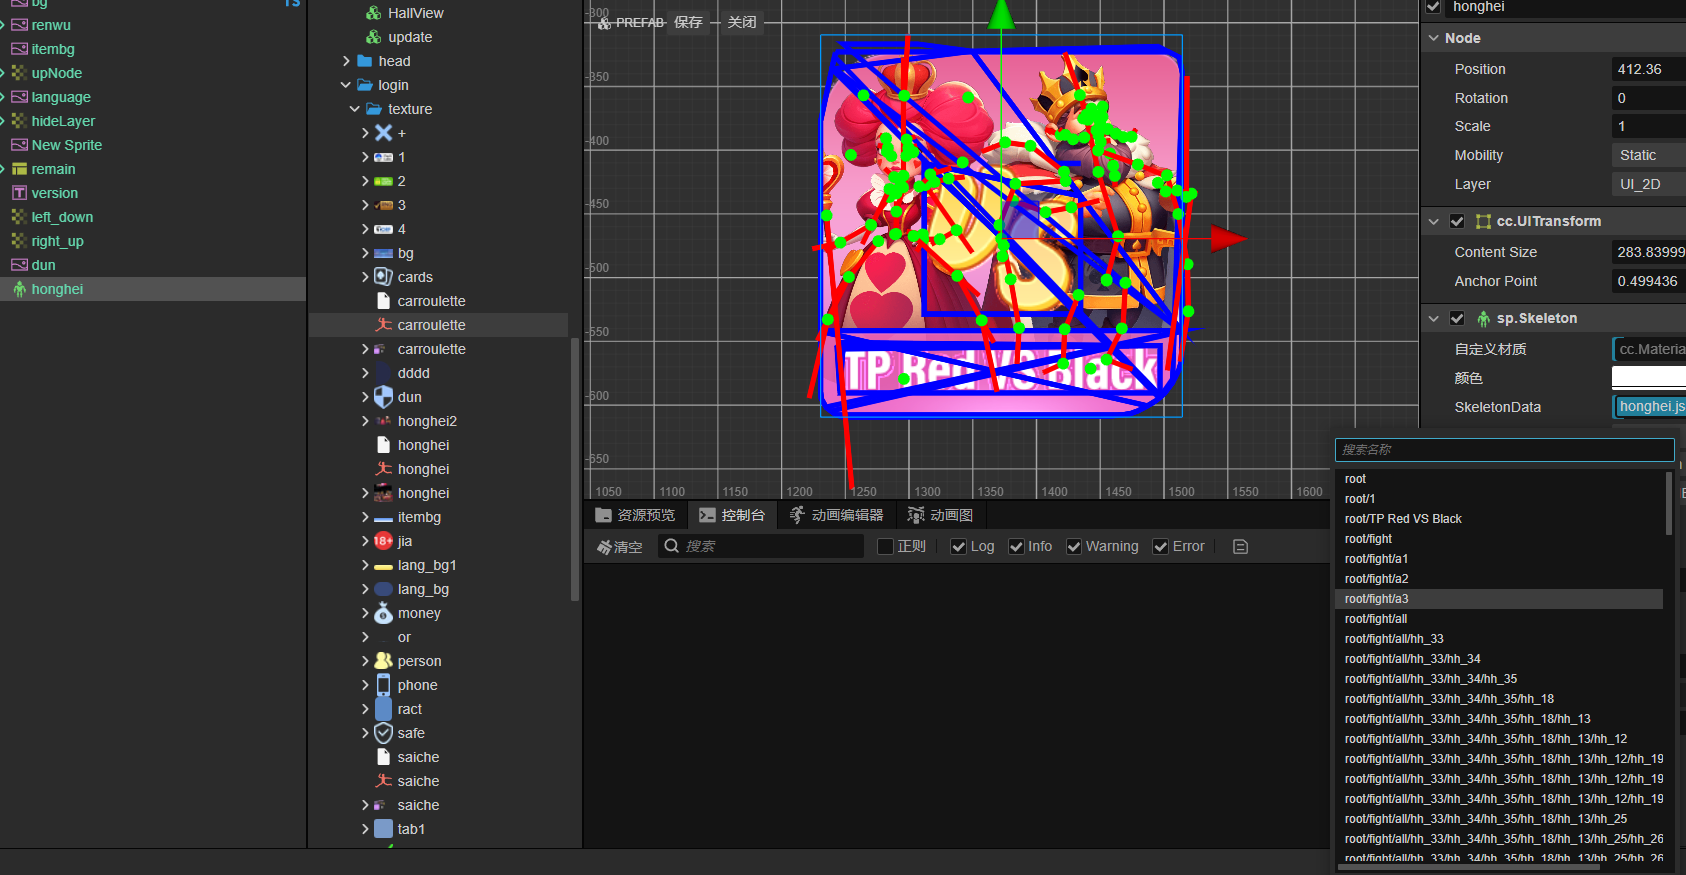Viewport: 1686px width, 875px height.
Task: Open the log file icon in console toolbar
Action: (x=1241, y=546)
